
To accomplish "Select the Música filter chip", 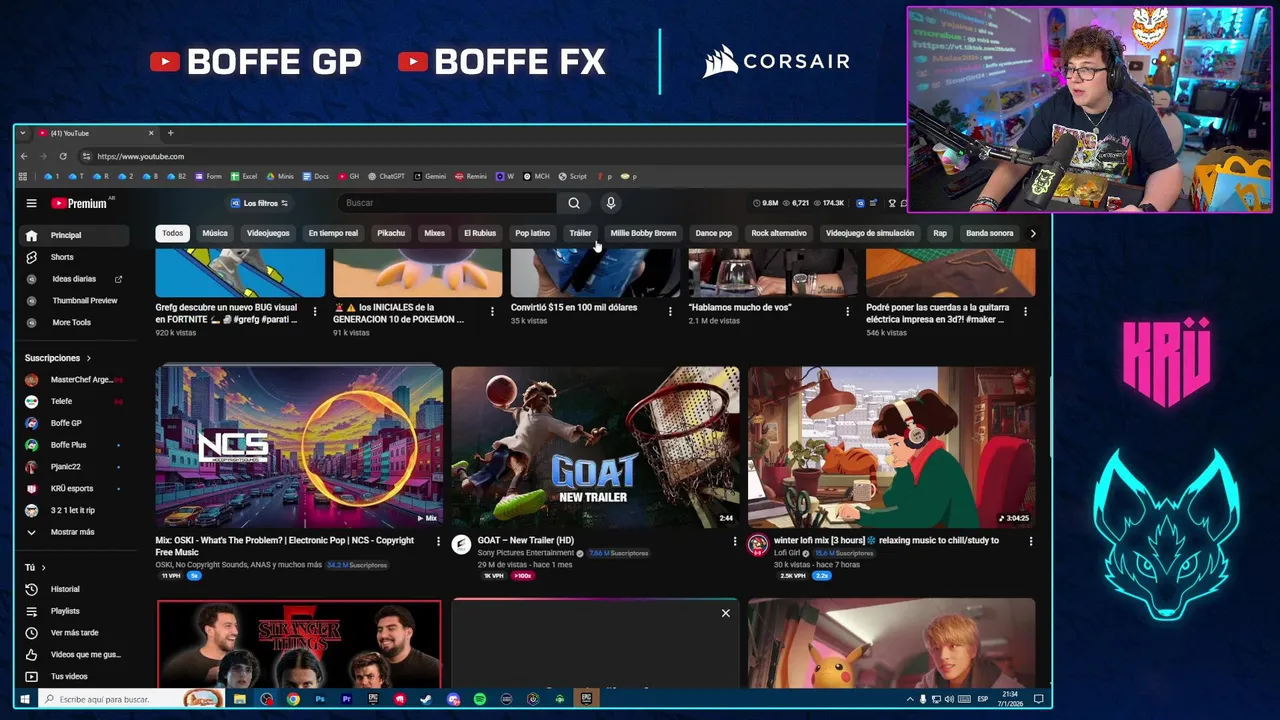I will (215, 233).
